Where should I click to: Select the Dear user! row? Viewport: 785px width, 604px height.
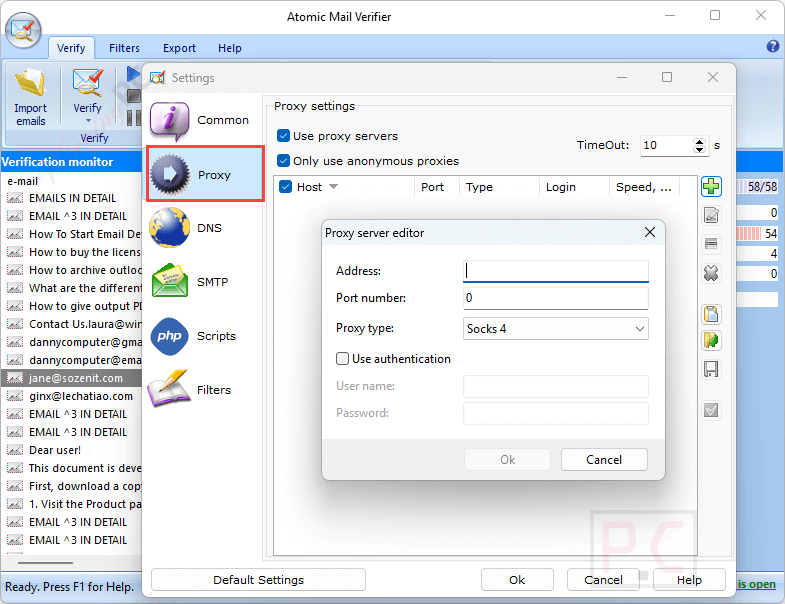(71, 450)
